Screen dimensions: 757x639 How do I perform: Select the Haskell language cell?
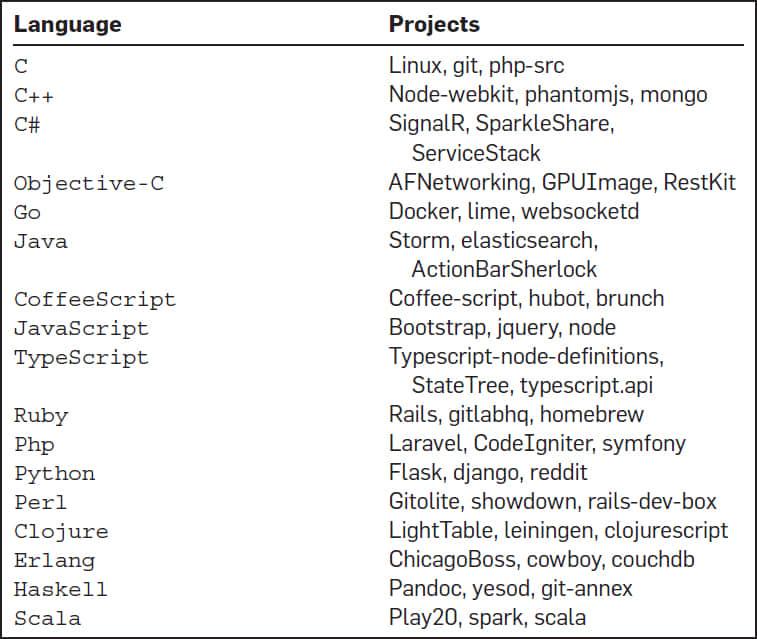tap(61, 589)
